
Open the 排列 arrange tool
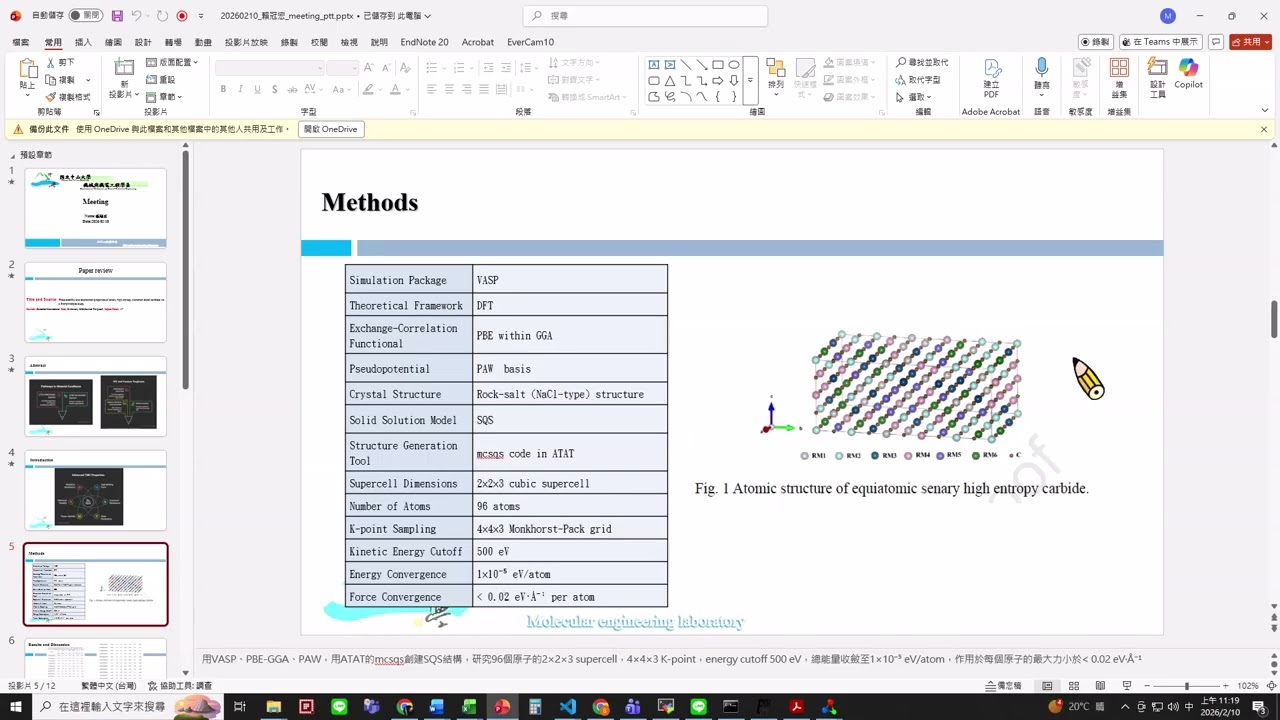[x=776, y=77]
